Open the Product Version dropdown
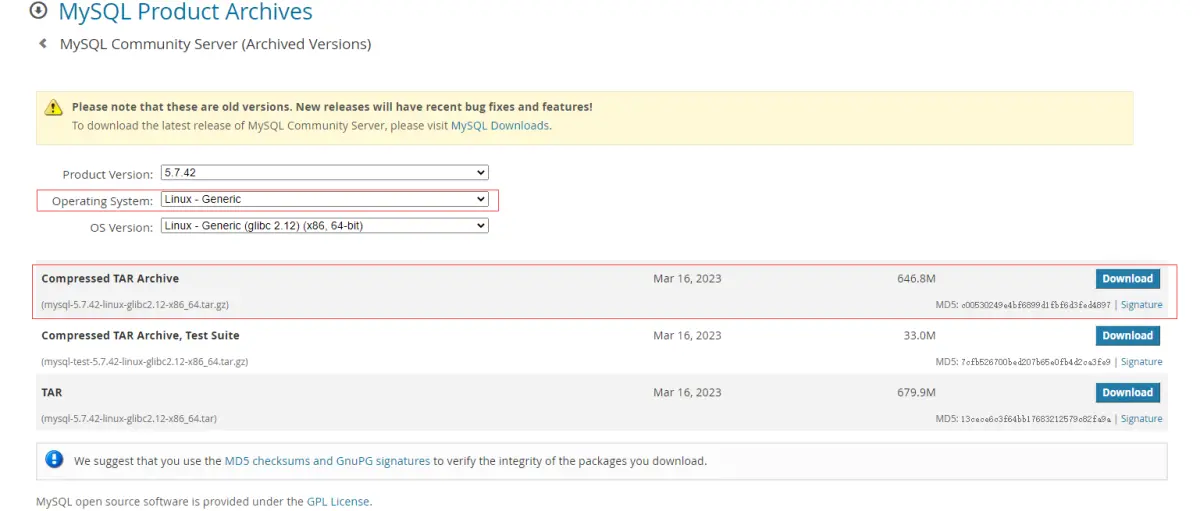1200x511 pixels. [325, 173]
